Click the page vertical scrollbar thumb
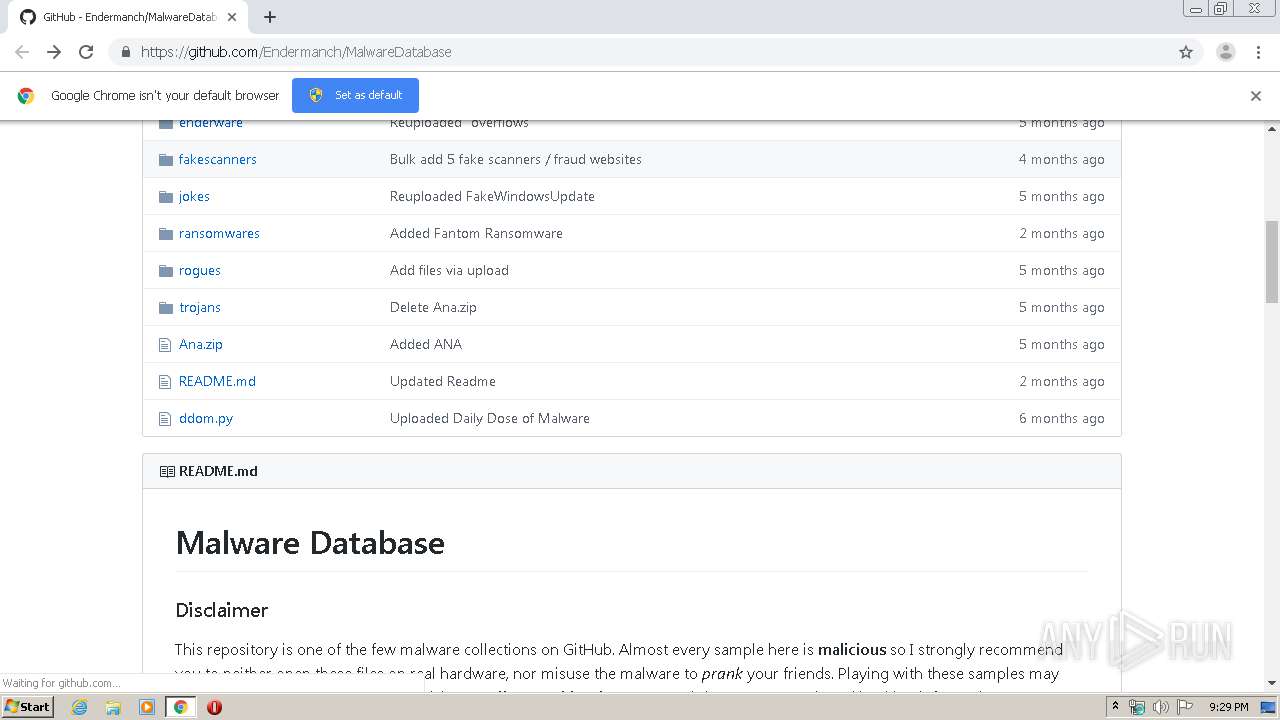Image resolution: width=1280 pixels, height=720 pixels. (x=1272, y=260)
